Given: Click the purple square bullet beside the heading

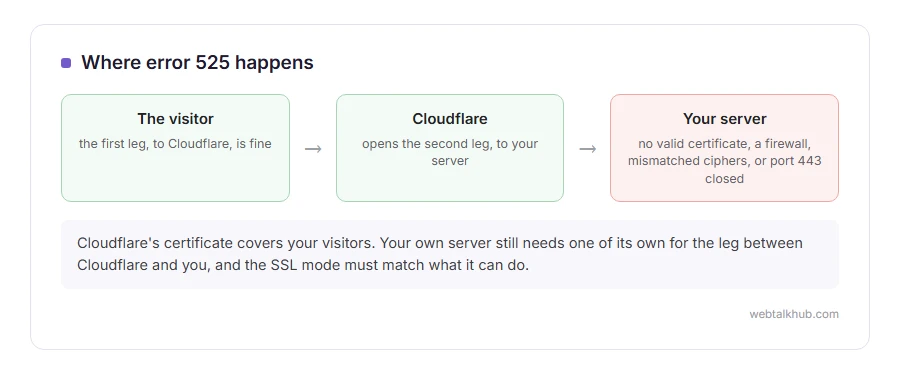Looking at the screenshot, I should coord(66,63).
